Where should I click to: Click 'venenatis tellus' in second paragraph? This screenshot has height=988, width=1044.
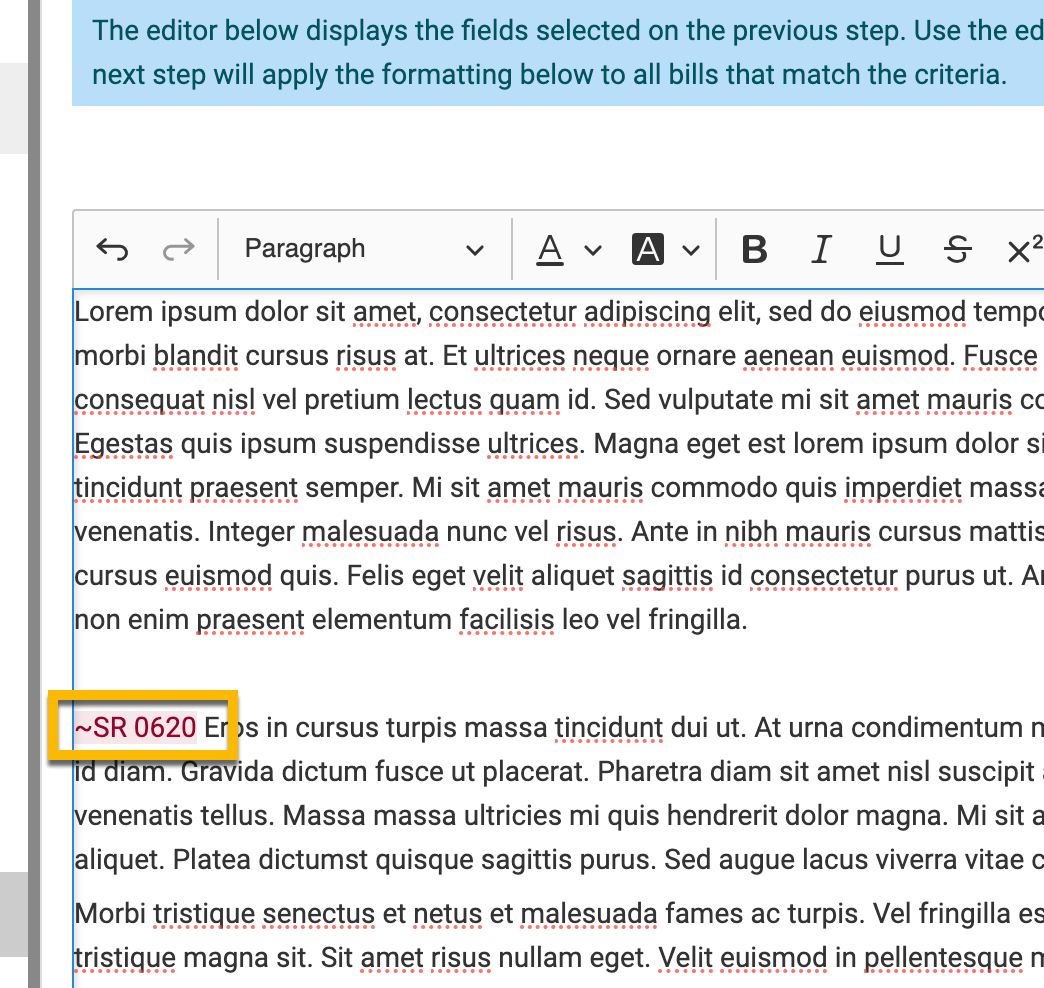pyautogui.click(x=174, y=815)
